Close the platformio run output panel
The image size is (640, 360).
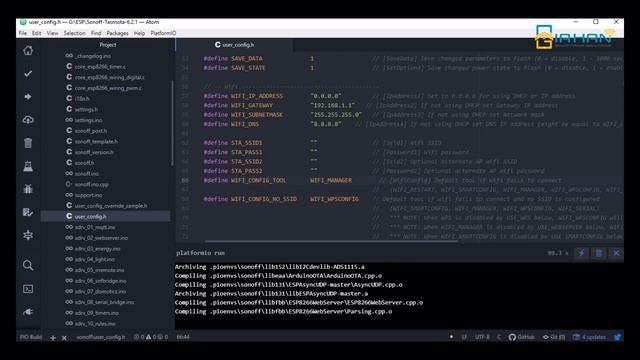click(x=616, y=253)
